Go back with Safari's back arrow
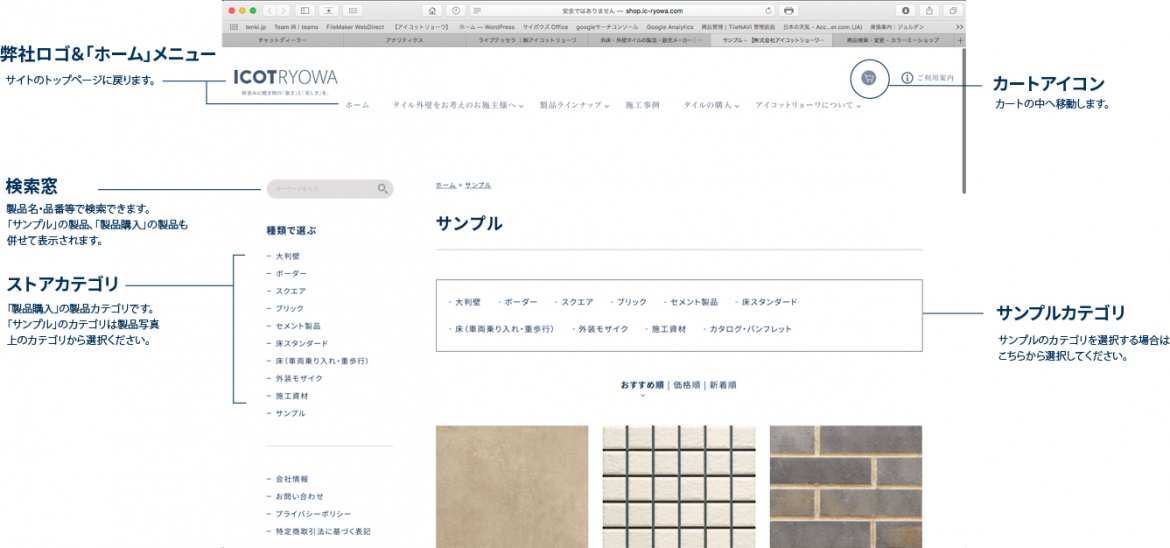The height and width of the screenshot is (548, 1170). 270,11
